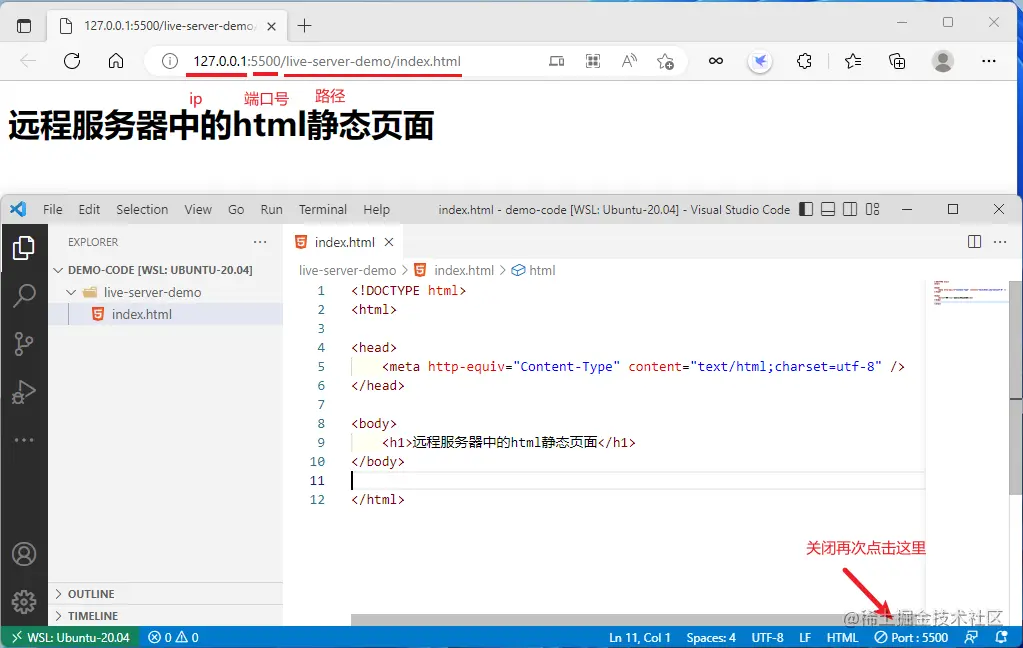Open the View menu
Screen dimensions: 1023x648
(198, 209)
